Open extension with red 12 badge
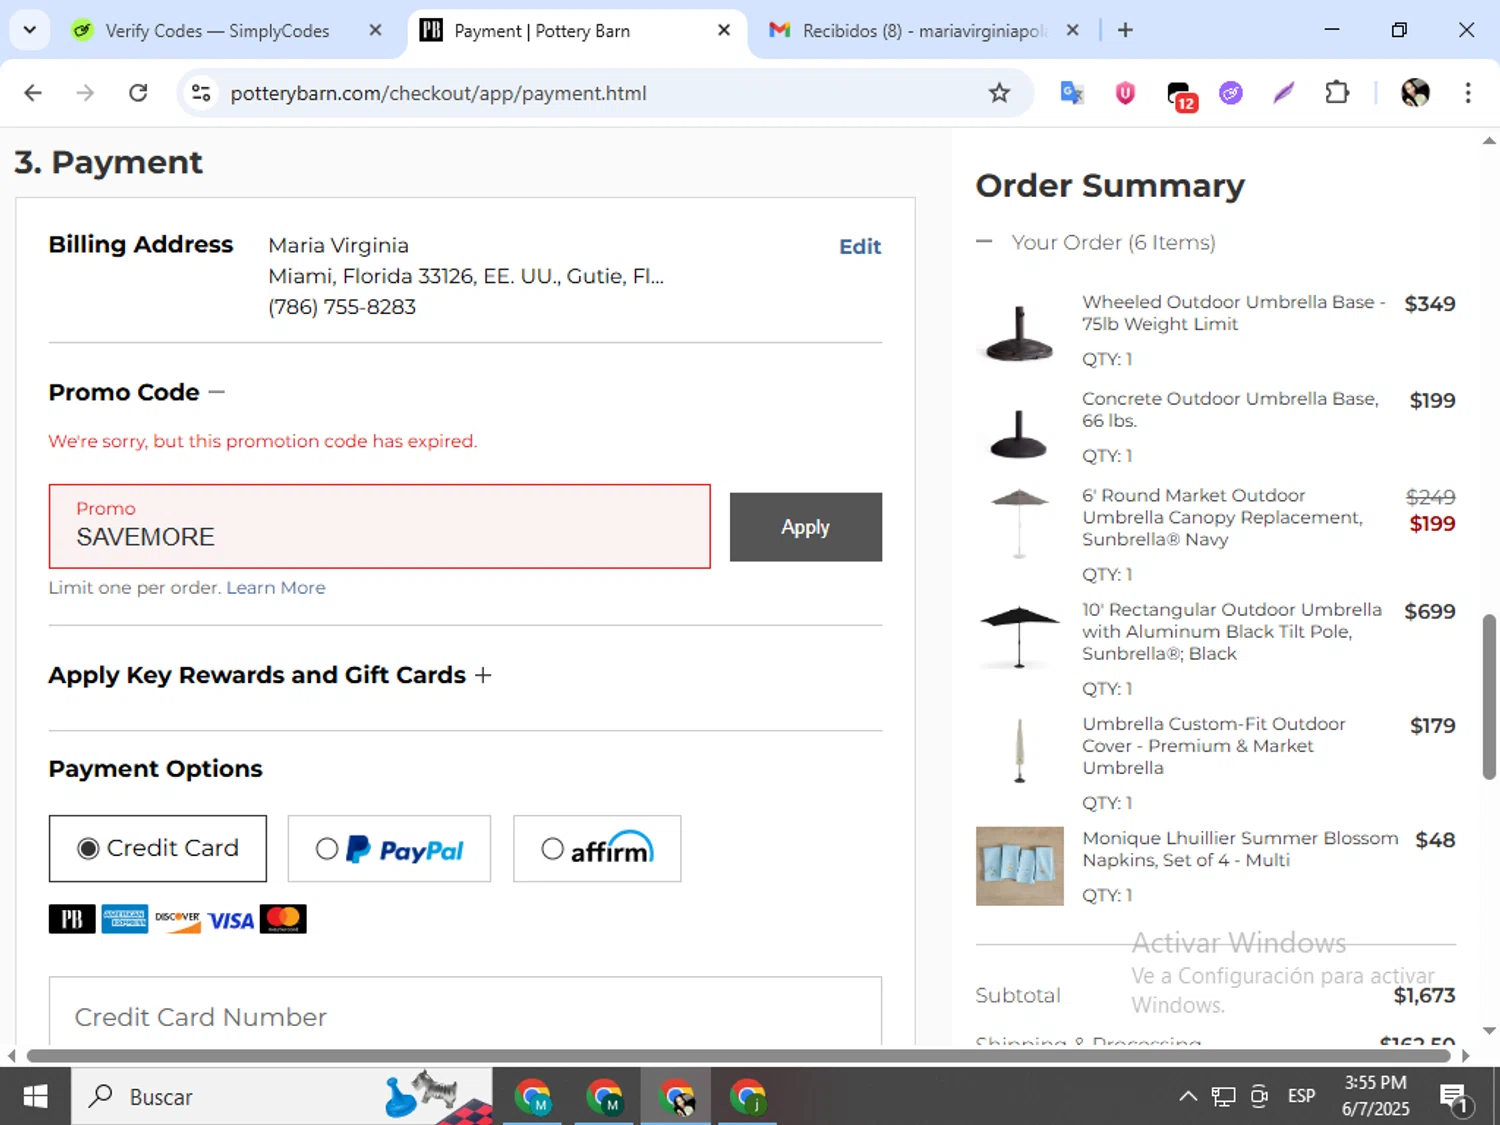 [x=1181, y=95]
